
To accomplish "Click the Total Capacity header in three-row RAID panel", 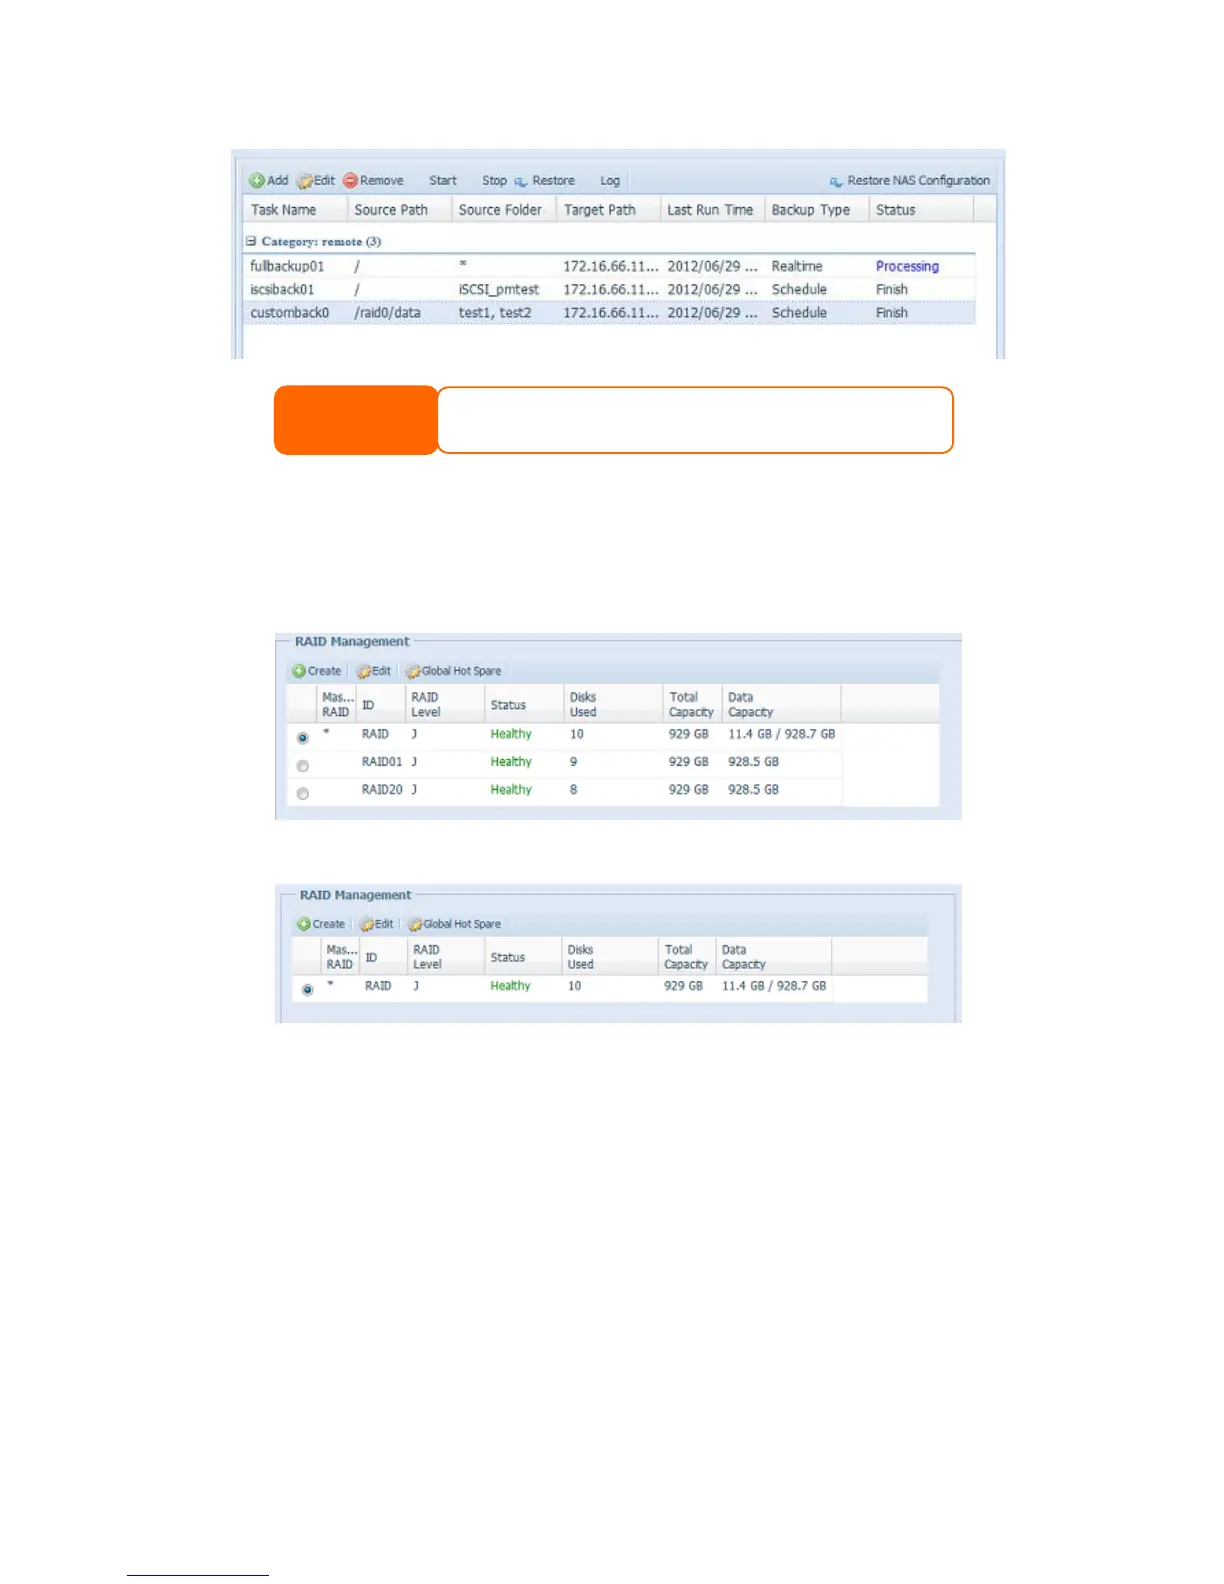I will click(x=691, y=704).
